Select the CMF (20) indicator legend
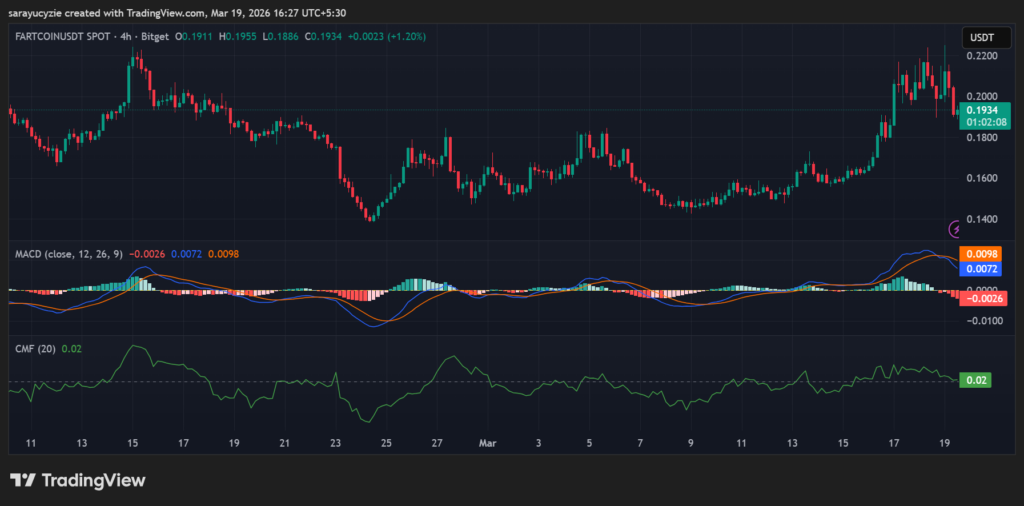Screen dimensions: 1024x506 [x=33, y=348]
